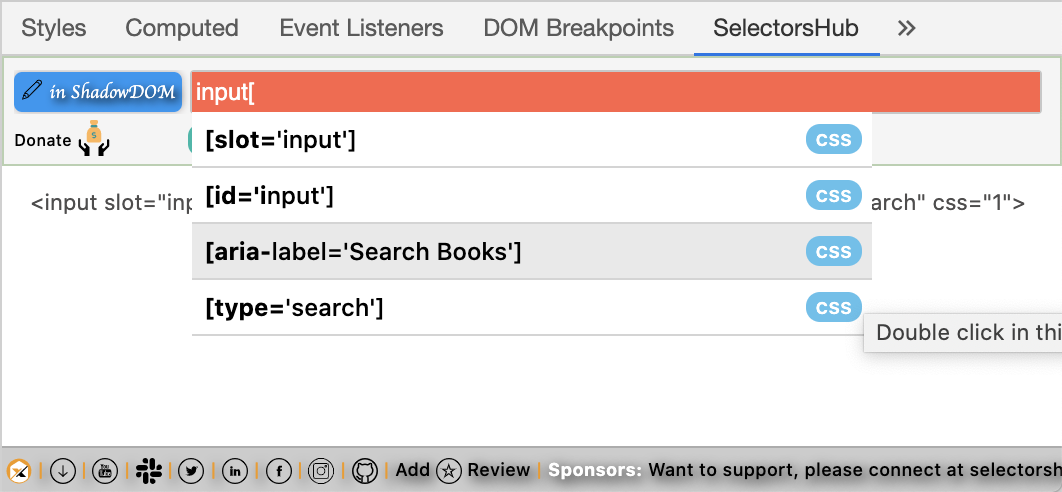Screen dimensions: 1062x492
Task: Click the download arrow icon
Action: [x=62, y=471]
